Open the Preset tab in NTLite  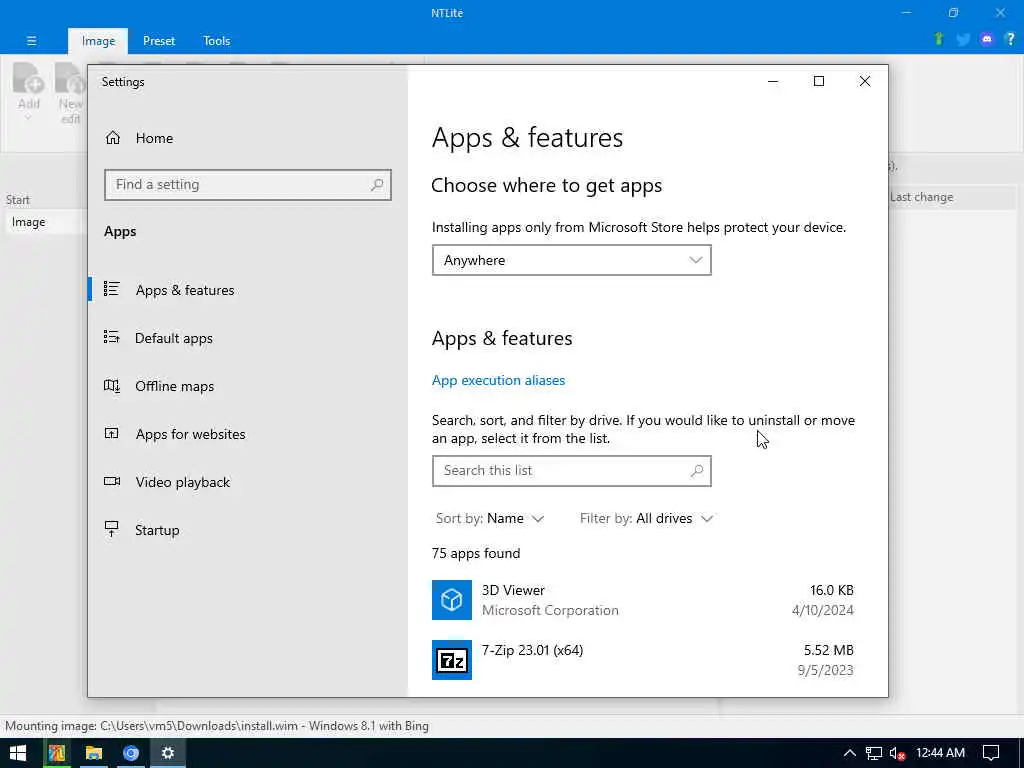(159, 40)
